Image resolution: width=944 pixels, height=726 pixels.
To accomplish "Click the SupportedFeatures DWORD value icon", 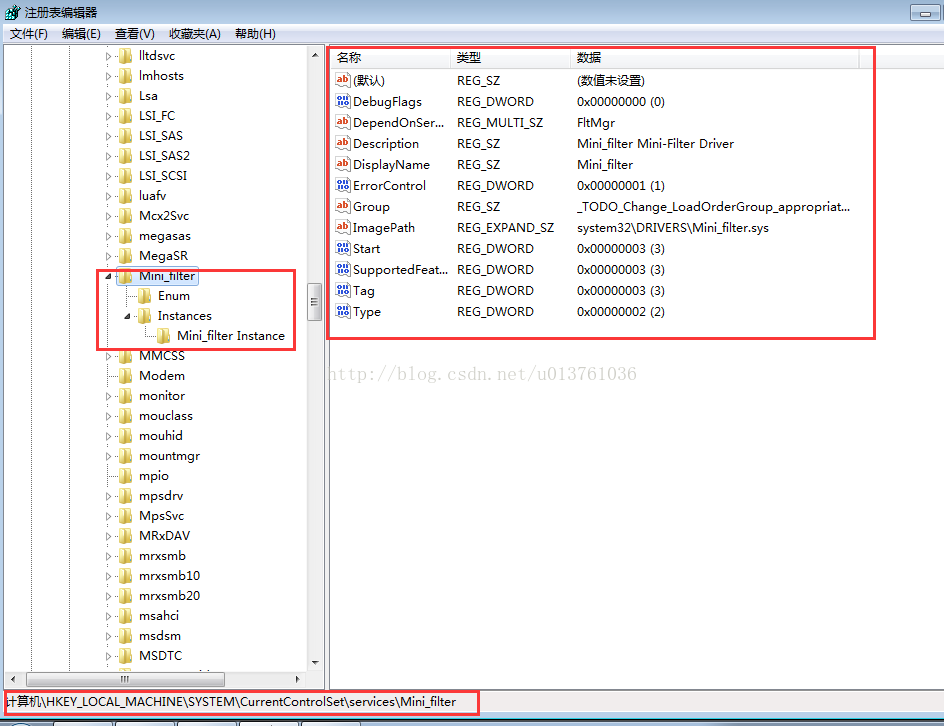I will (343, 269).
